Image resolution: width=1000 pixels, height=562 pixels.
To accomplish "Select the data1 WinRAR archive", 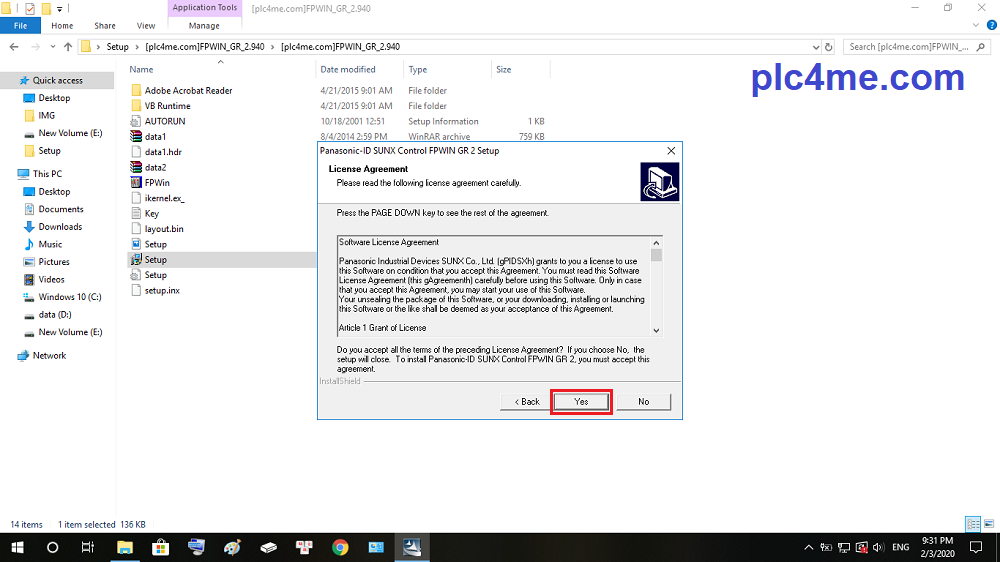I will pyautogui.click(x=155, y=137).
